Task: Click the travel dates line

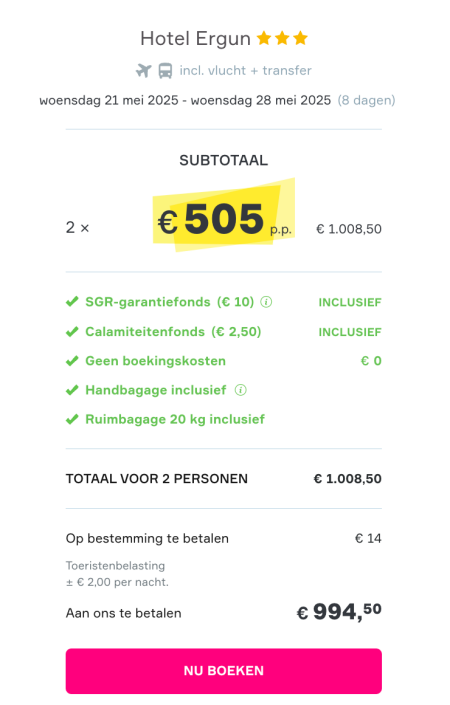Action: pos(185,100)
